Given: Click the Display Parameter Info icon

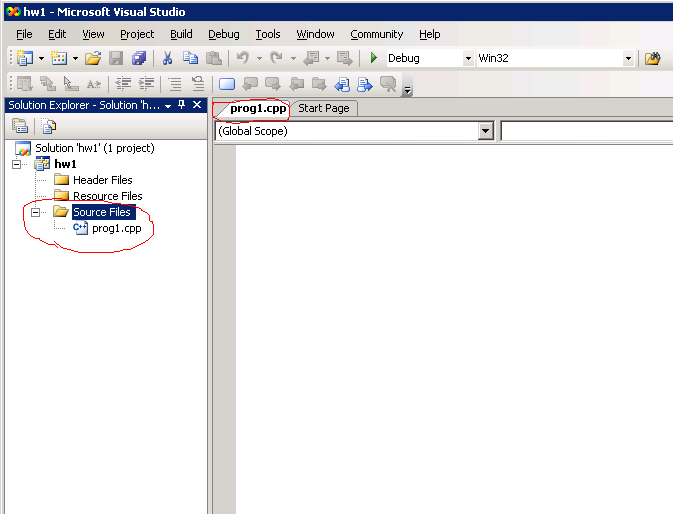Looking at the screenshot, I should pyautogui.click(x=47, y=83).
